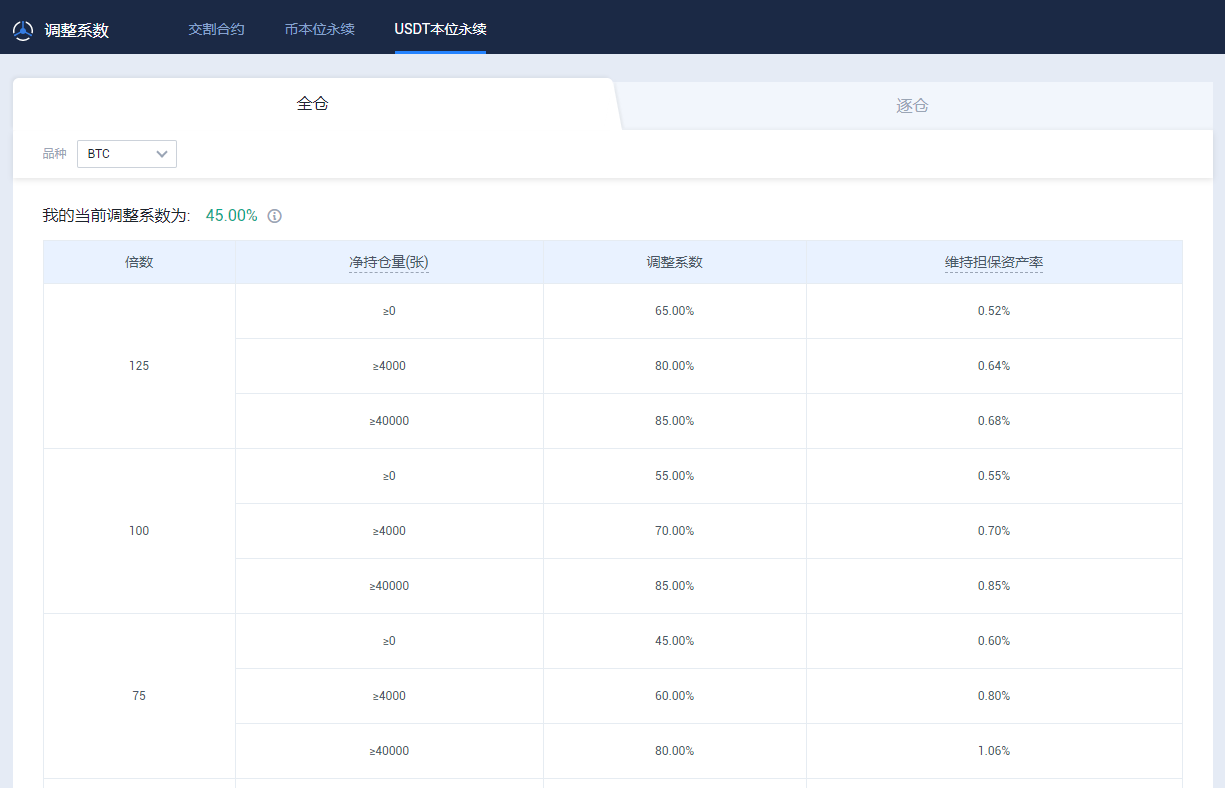Select the 100 leverage cell
This screenshot has width=1225, height=788.
(139, 531)
